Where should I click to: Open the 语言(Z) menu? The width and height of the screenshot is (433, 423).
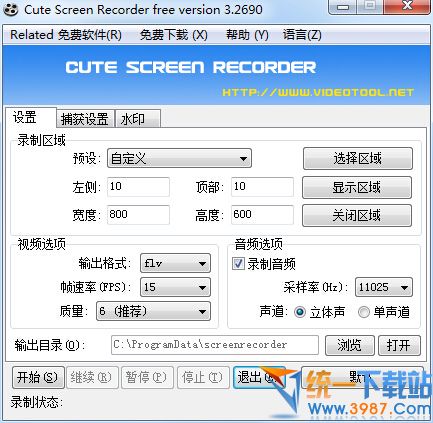point(302,35)
